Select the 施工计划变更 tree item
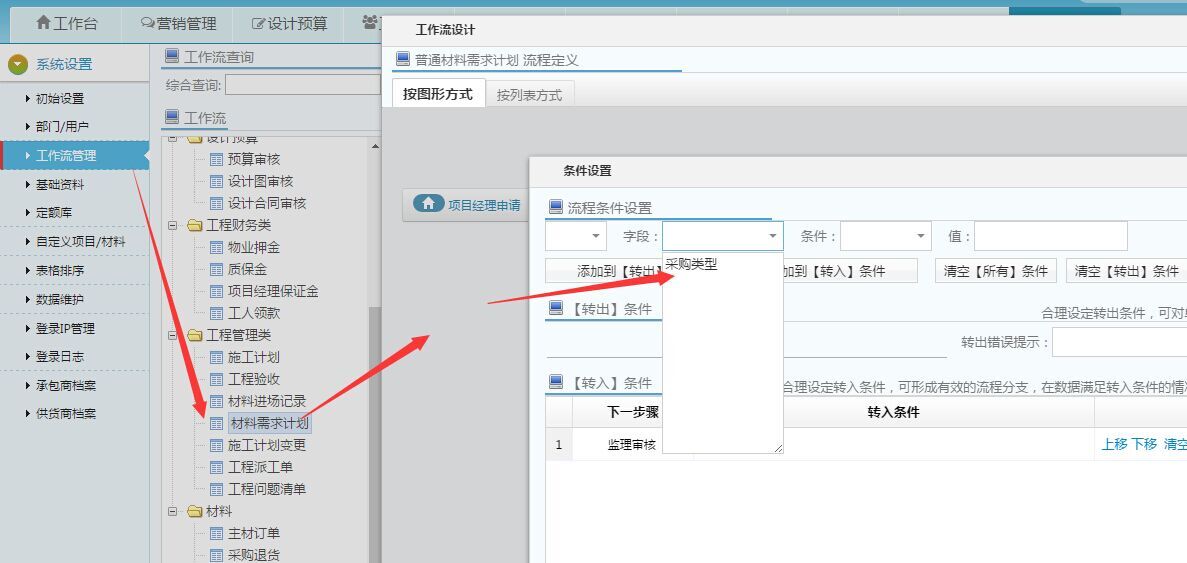 click(x=267, y=445)
